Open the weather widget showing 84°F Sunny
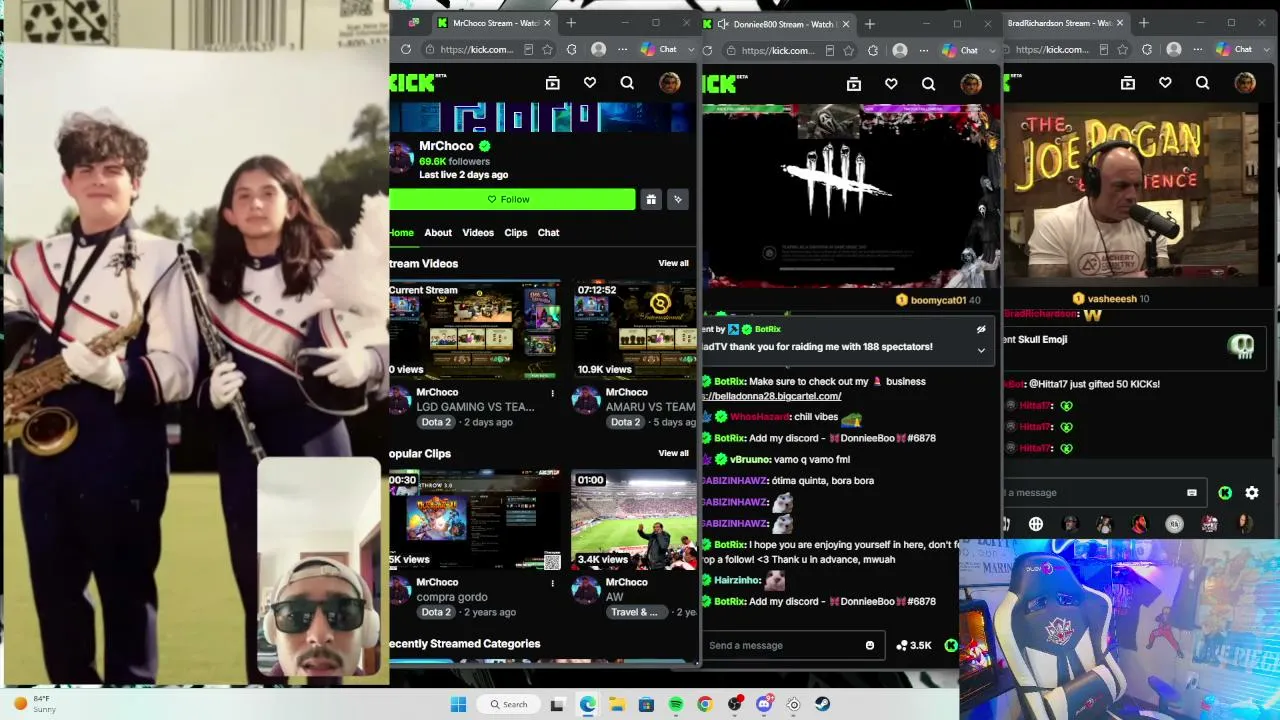The width and height of the screenshot is (1280, 720). (33, 704)
